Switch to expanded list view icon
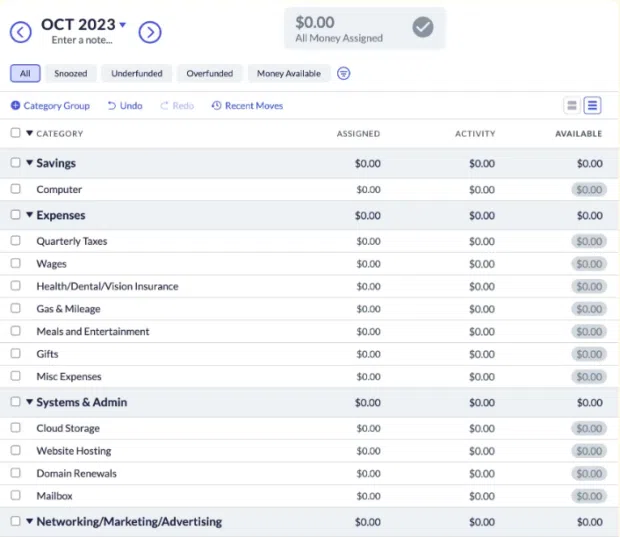 click(593, 105)
